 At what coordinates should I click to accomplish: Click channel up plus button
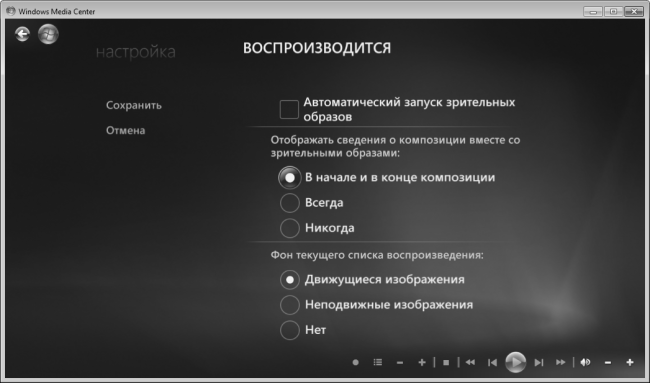[x=422, y=363]
